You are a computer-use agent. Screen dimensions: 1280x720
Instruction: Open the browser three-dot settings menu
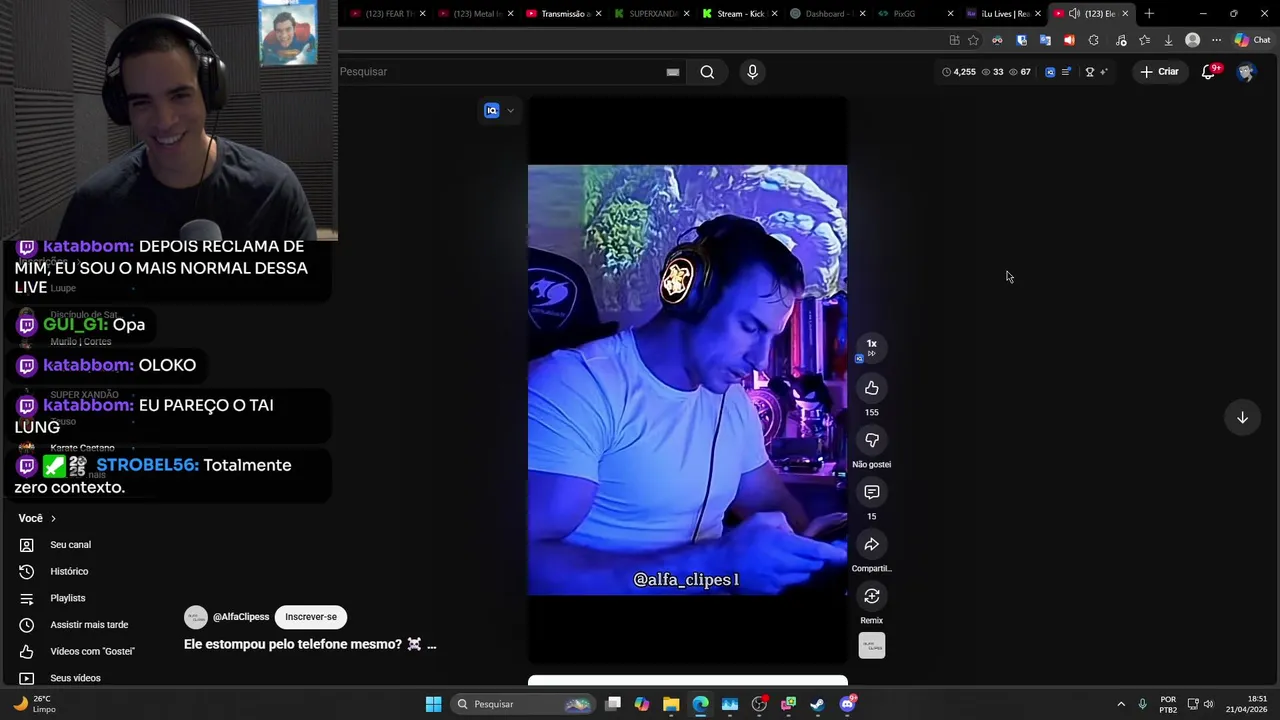[x=1216, y=40]
